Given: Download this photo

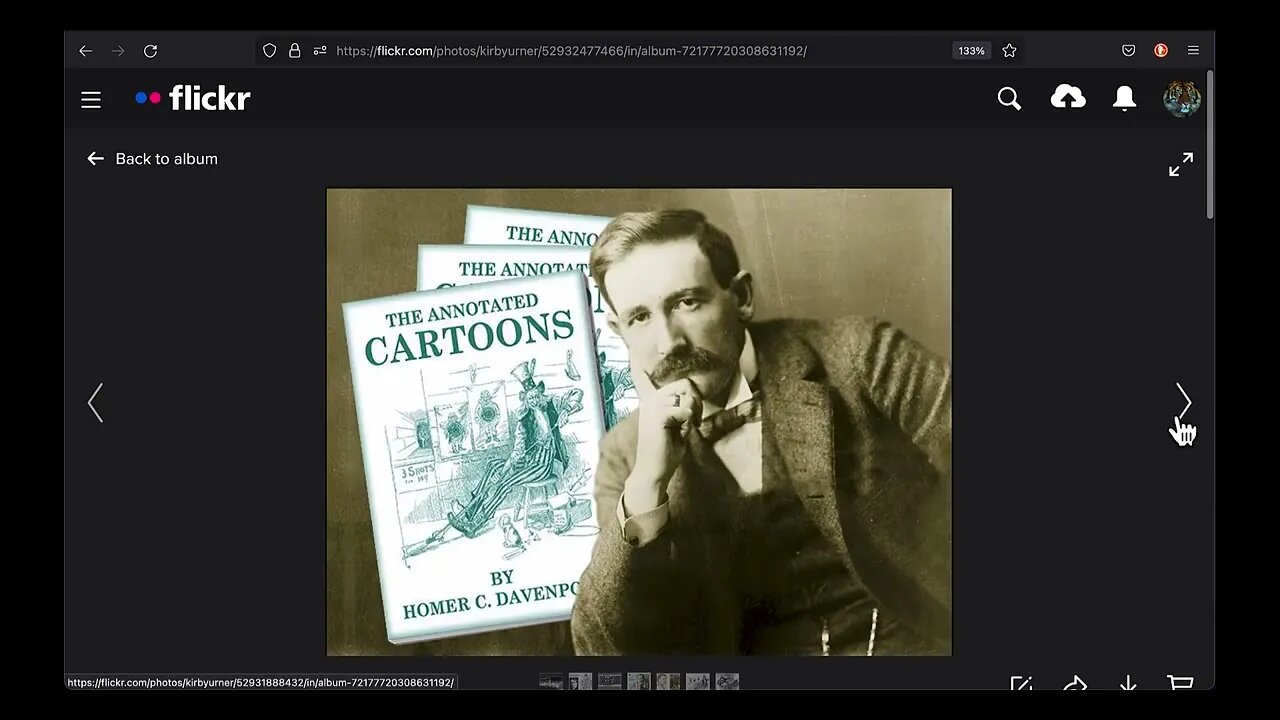Looking at the screenshot, I should [x=1128, y=684].
